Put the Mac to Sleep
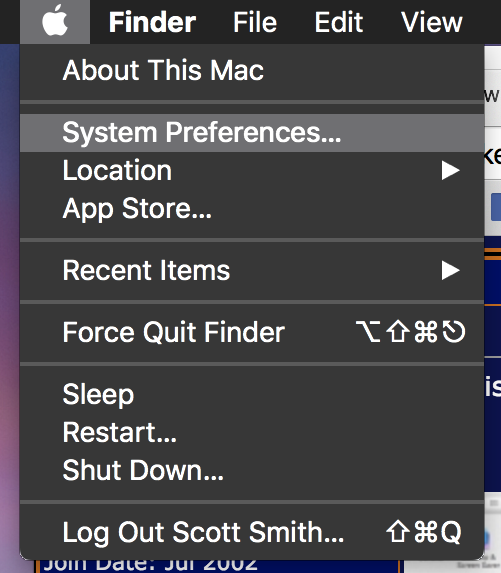The width and height of the screenshot is (501, 573). [x=252, y=394]
